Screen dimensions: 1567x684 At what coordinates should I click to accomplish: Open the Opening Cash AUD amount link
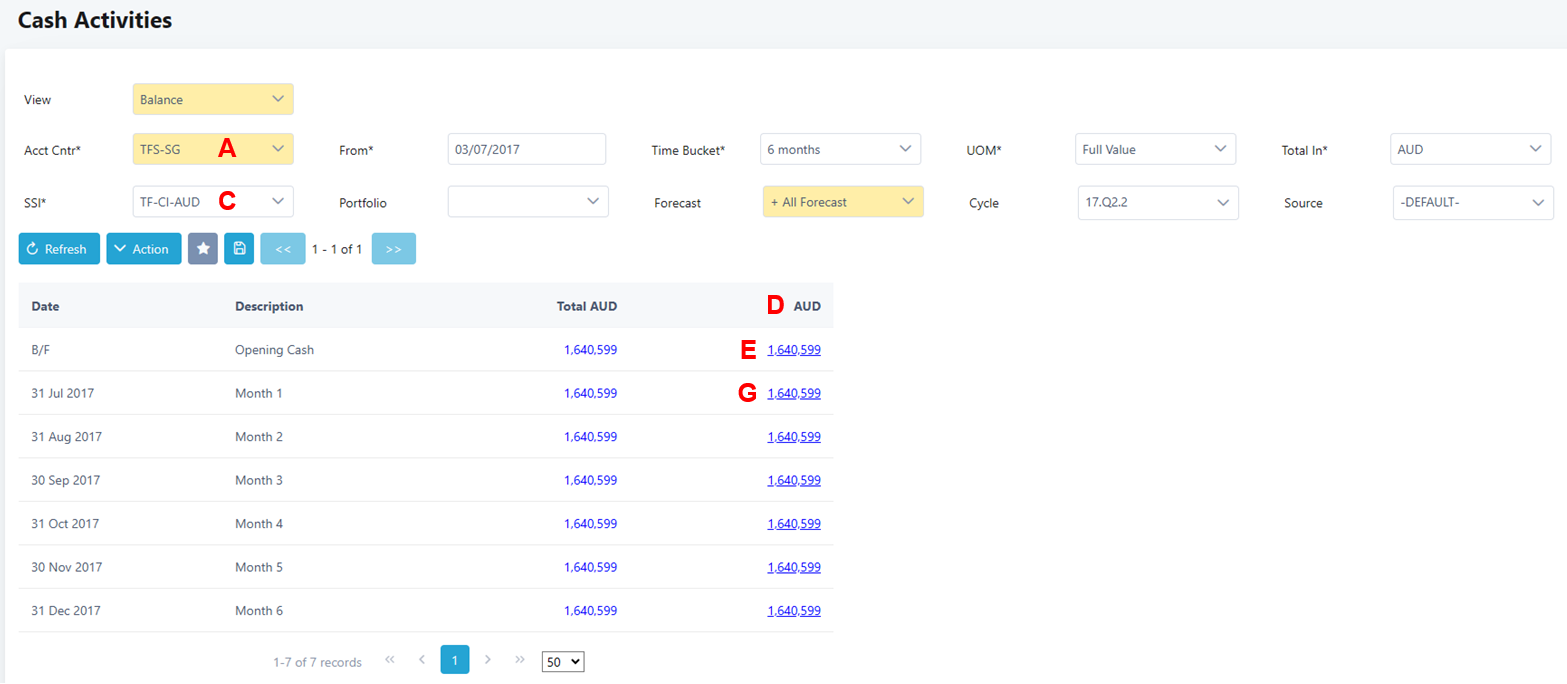[793, 350]
